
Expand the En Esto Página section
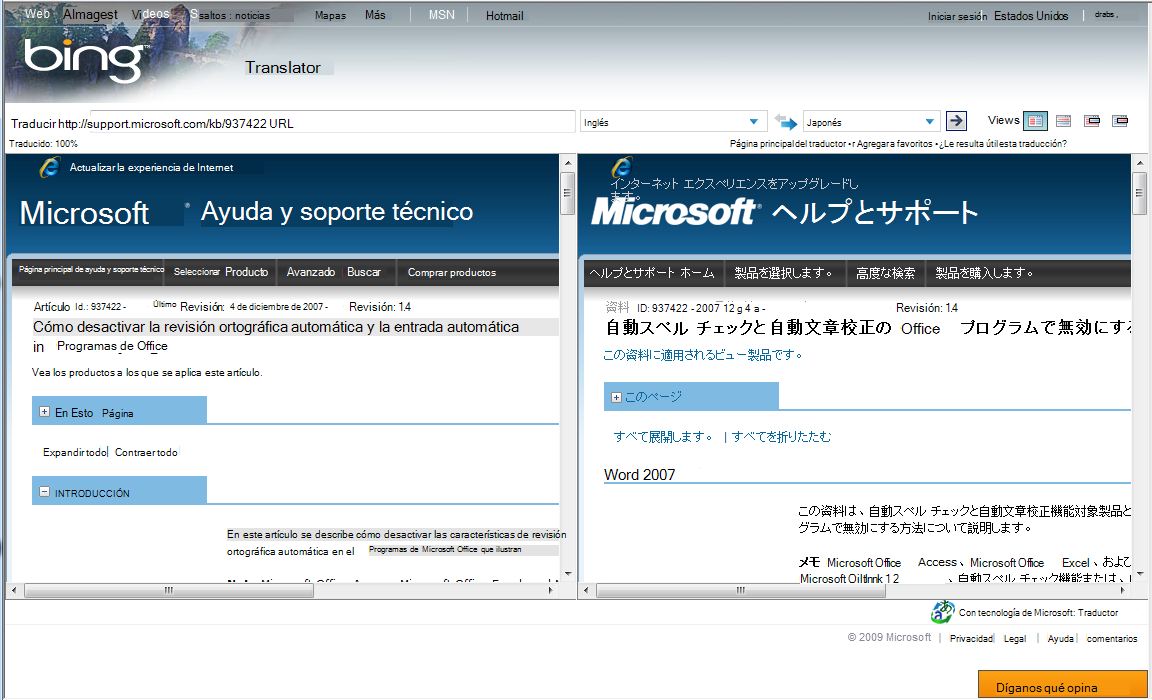click(42, 410)
